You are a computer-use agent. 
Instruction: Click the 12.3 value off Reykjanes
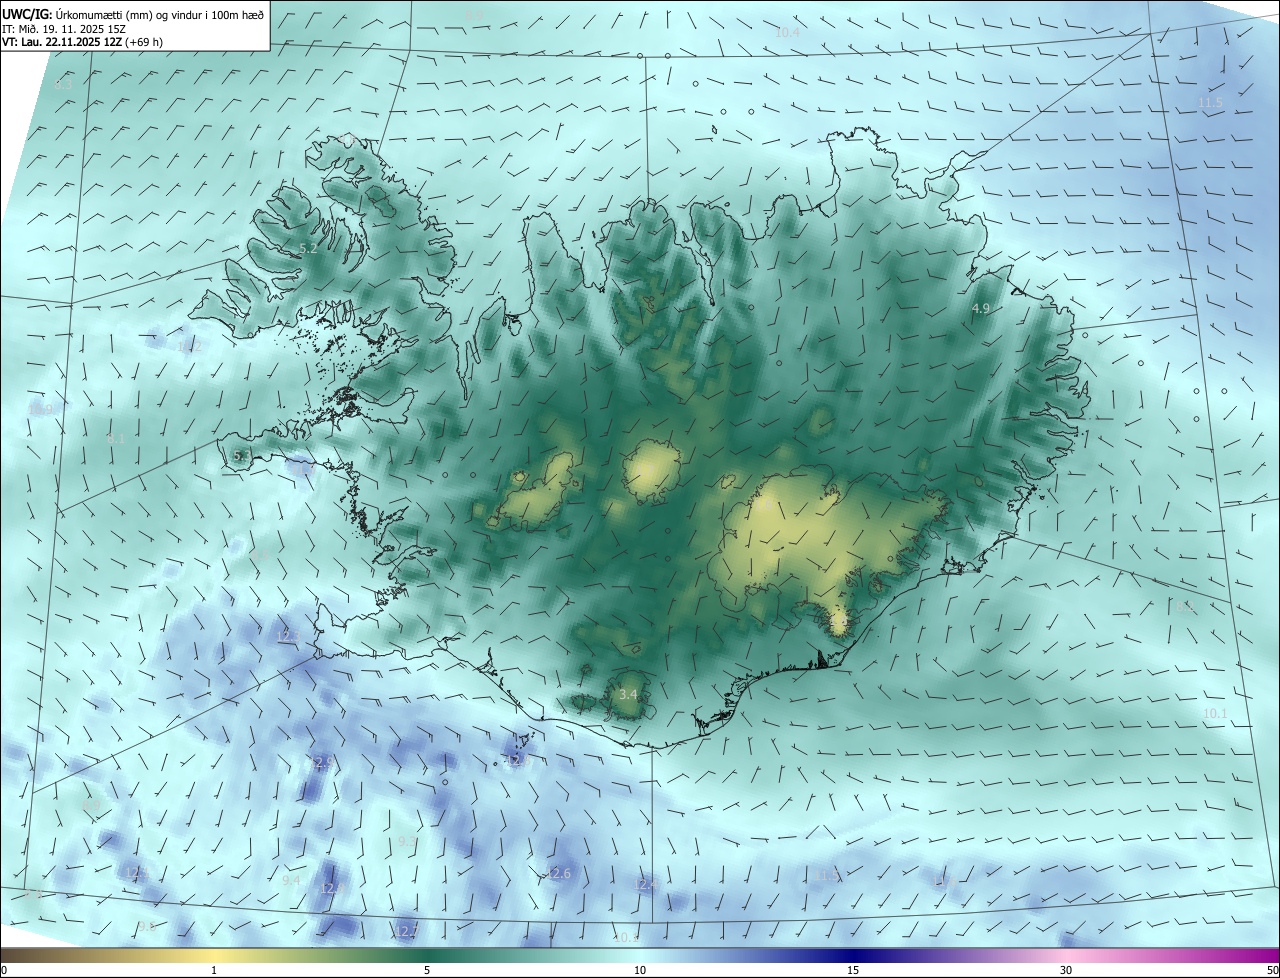coord(288,636)
